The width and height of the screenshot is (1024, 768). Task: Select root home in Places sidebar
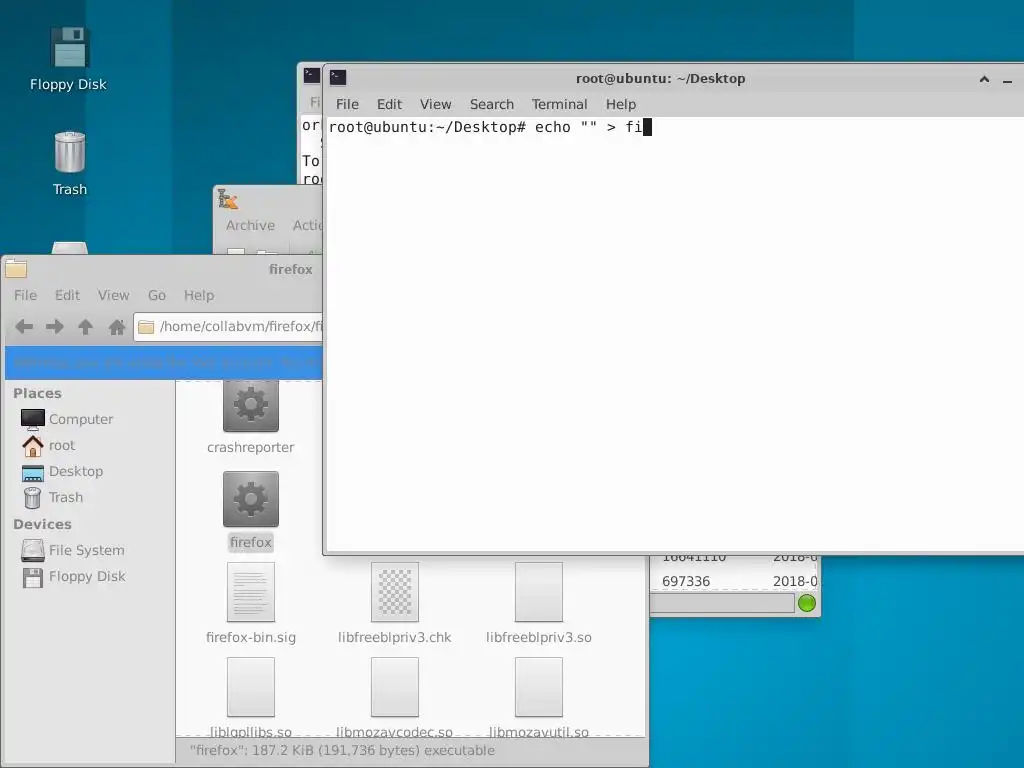coord(49,445)
